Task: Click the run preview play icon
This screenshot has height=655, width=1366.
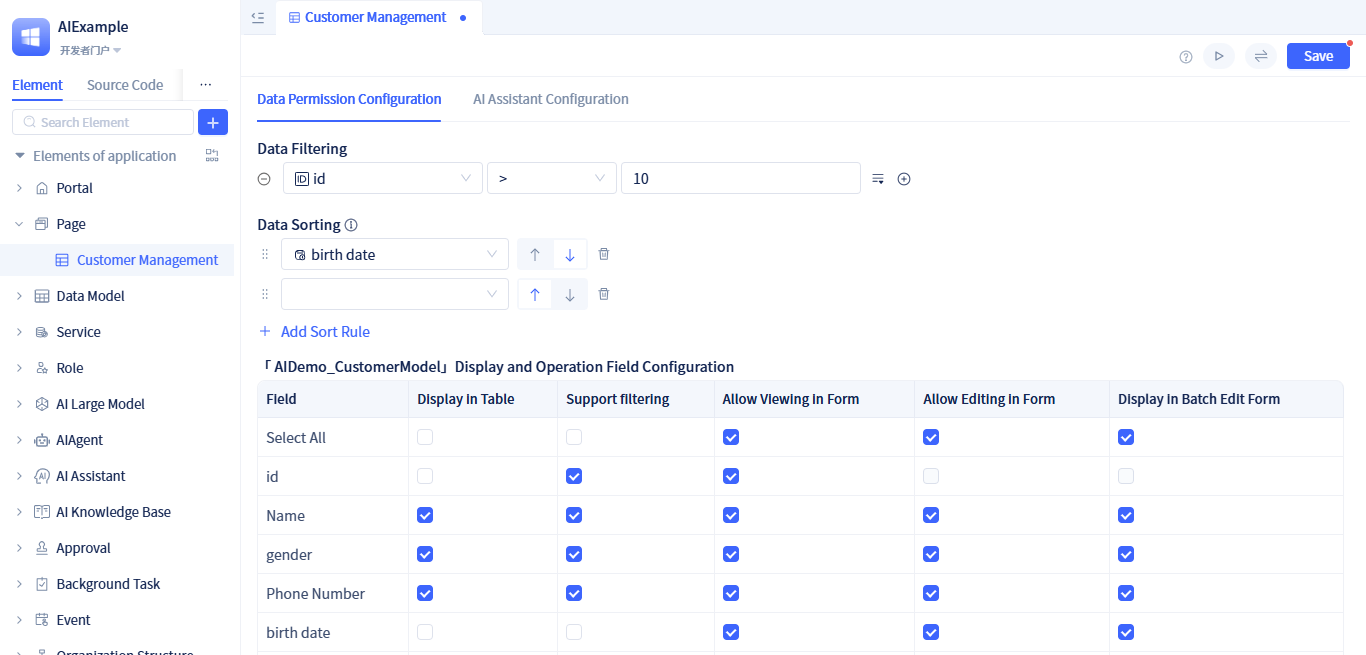Action: click(x=1219, y=56)
